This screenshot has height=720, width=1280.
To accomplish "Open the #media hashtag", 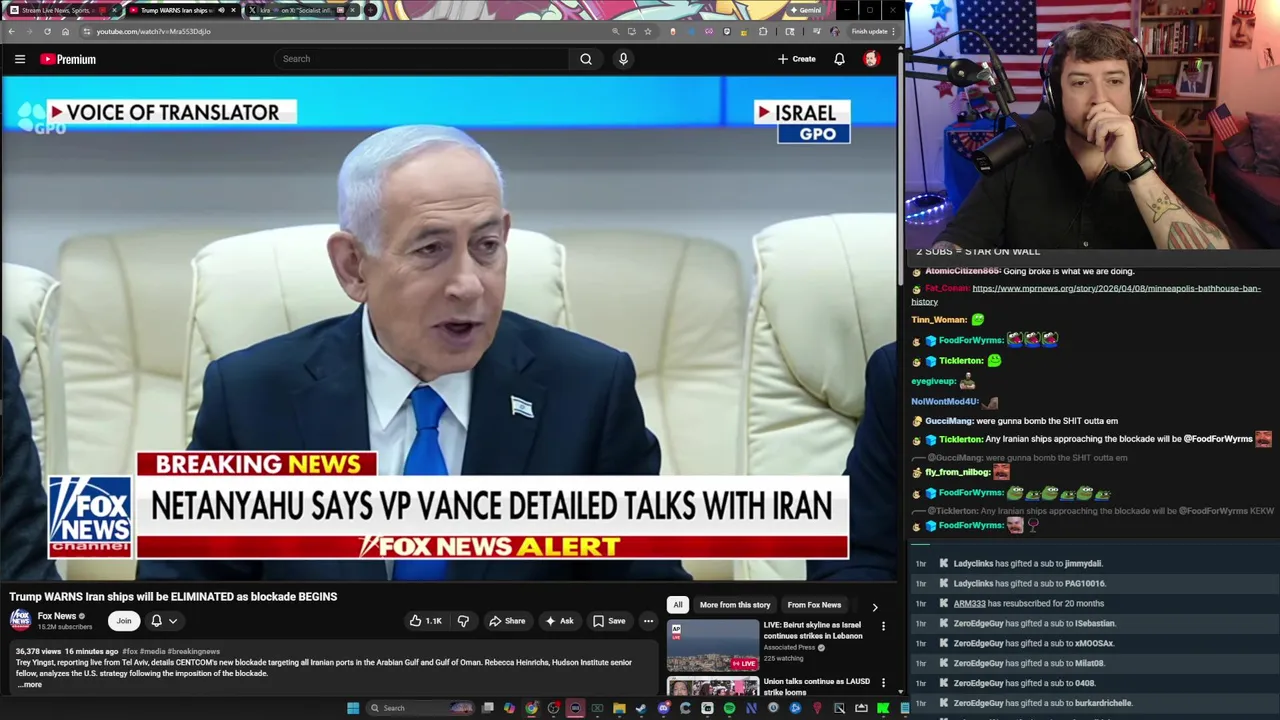I will point(153,651).
